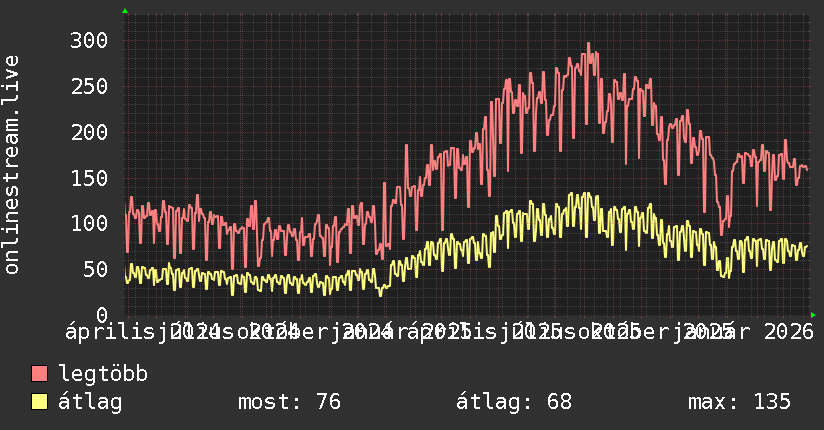Click the green arrow at x-axis end
824x430 pixels.
pos(813,315)
